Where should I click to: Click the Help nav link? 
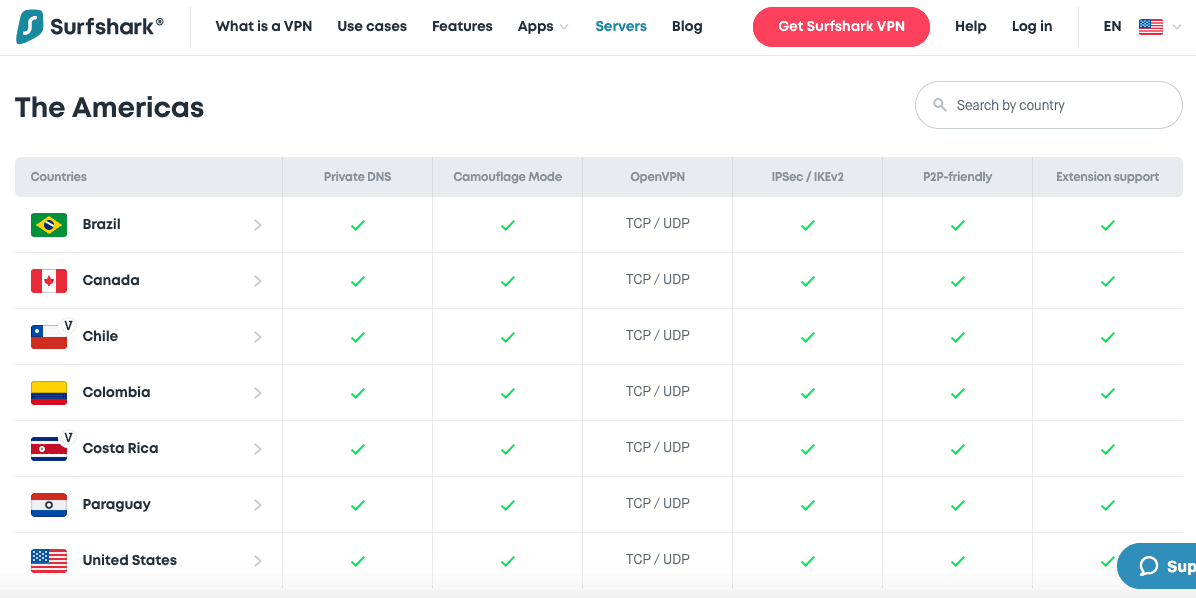pos(971,27)
